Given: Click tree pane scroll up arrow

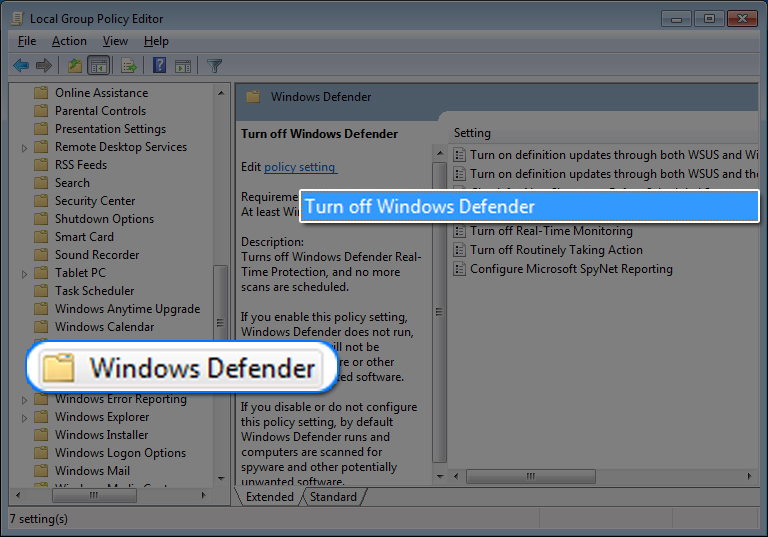Looking at the screenshot, I should point(221,93).
